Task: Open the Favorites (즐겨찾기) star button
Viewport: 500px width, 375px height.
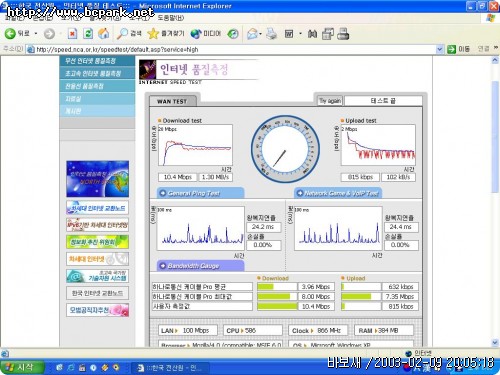Action: click(x=166, y=33)
